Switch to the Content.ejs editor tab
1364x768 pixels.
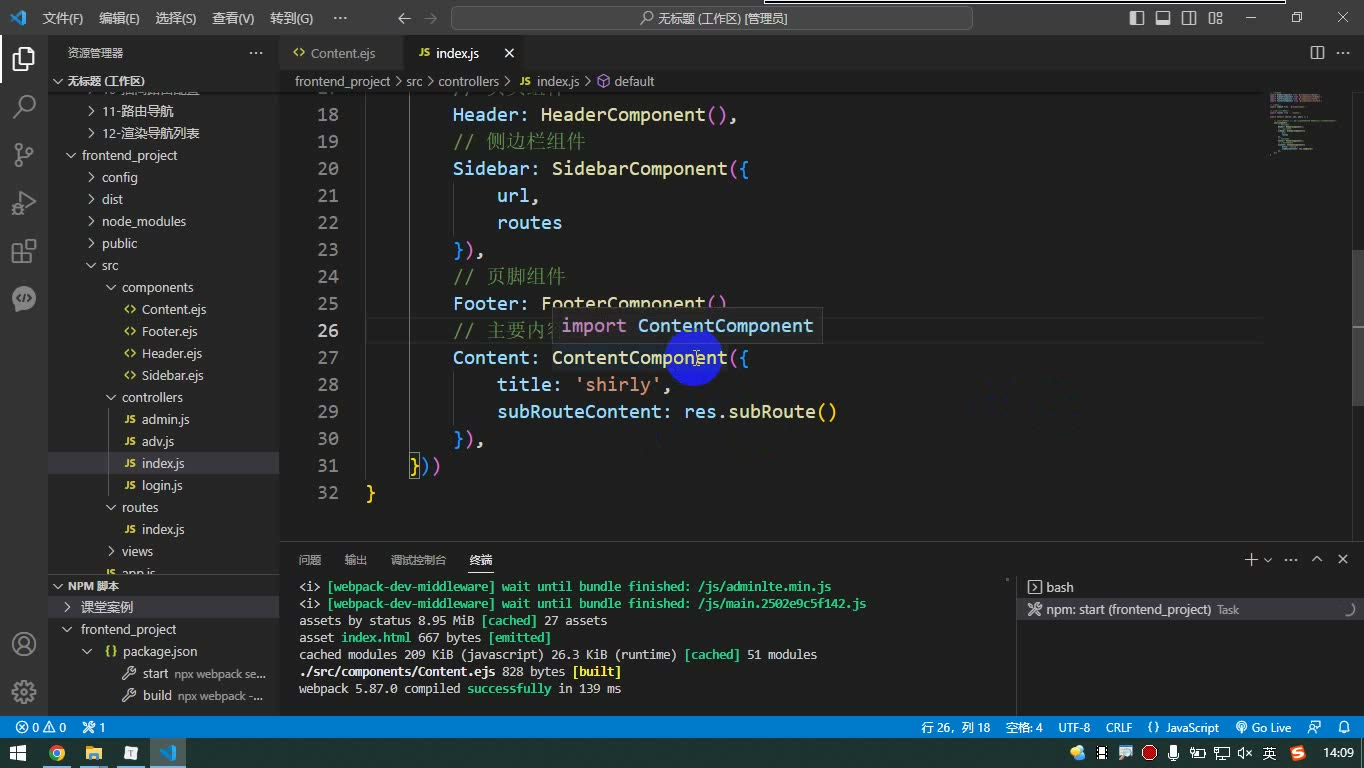[x=343, y=53]
